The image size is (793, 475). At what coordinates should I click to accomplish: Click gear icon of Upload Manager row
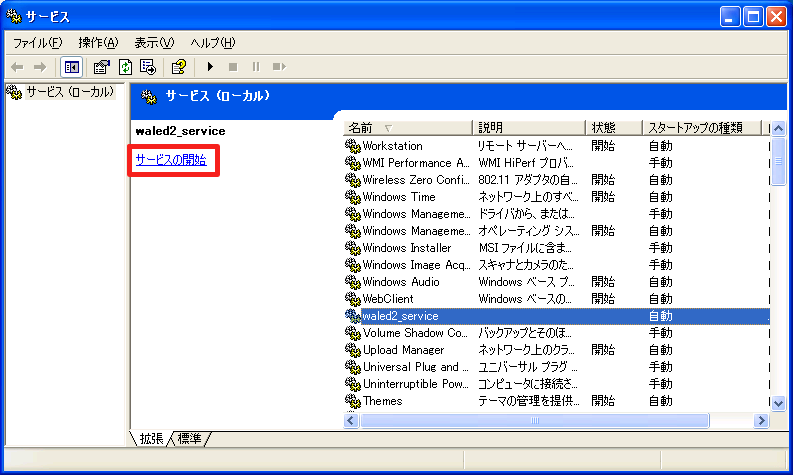[x=353, y=350]
